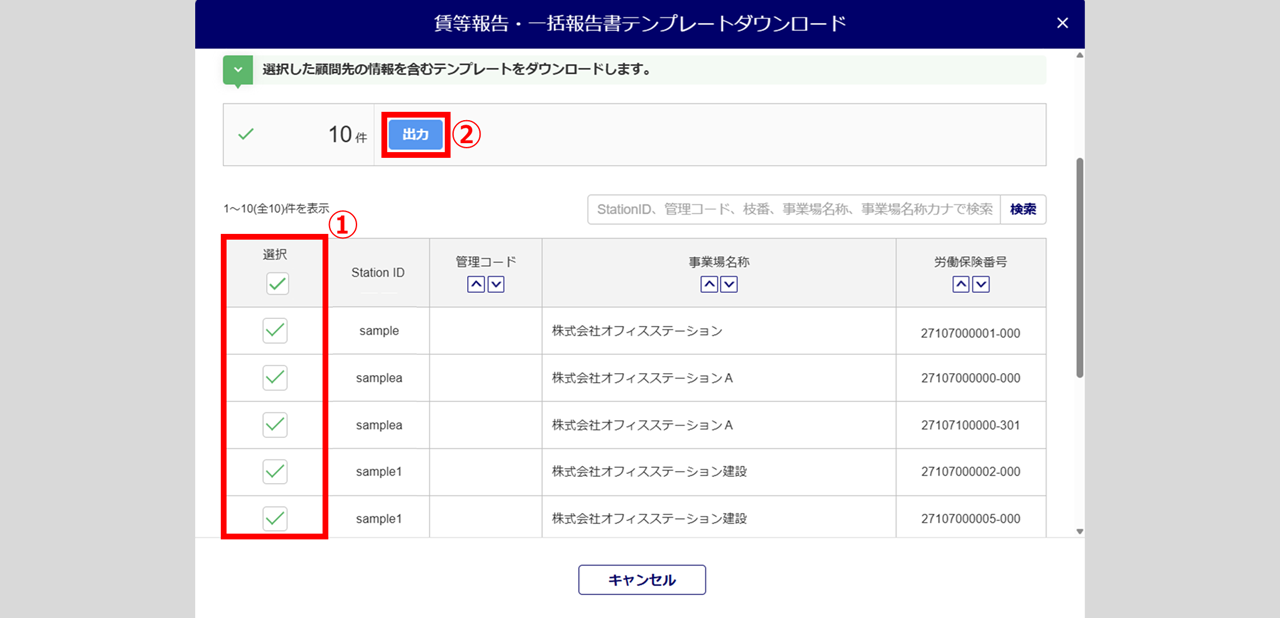Toggle the select-all checkbox in 選択 header
This screenshot has height=618, width=1280.
pos(277,284)
